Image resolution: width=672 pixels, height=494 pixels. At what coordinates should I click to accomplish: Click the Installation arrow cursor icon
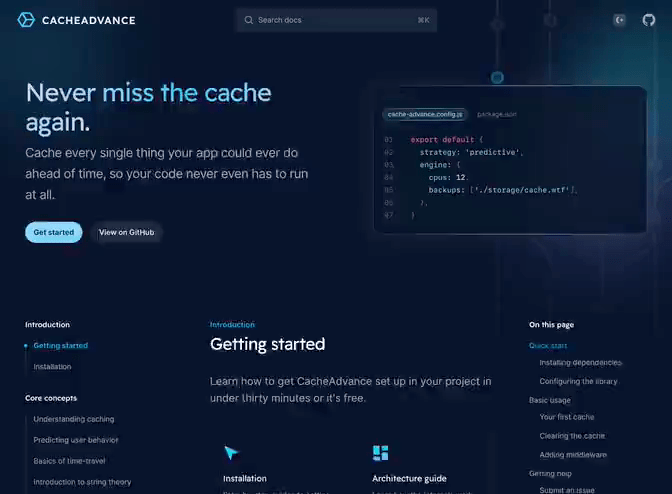(x=231, y=453)
